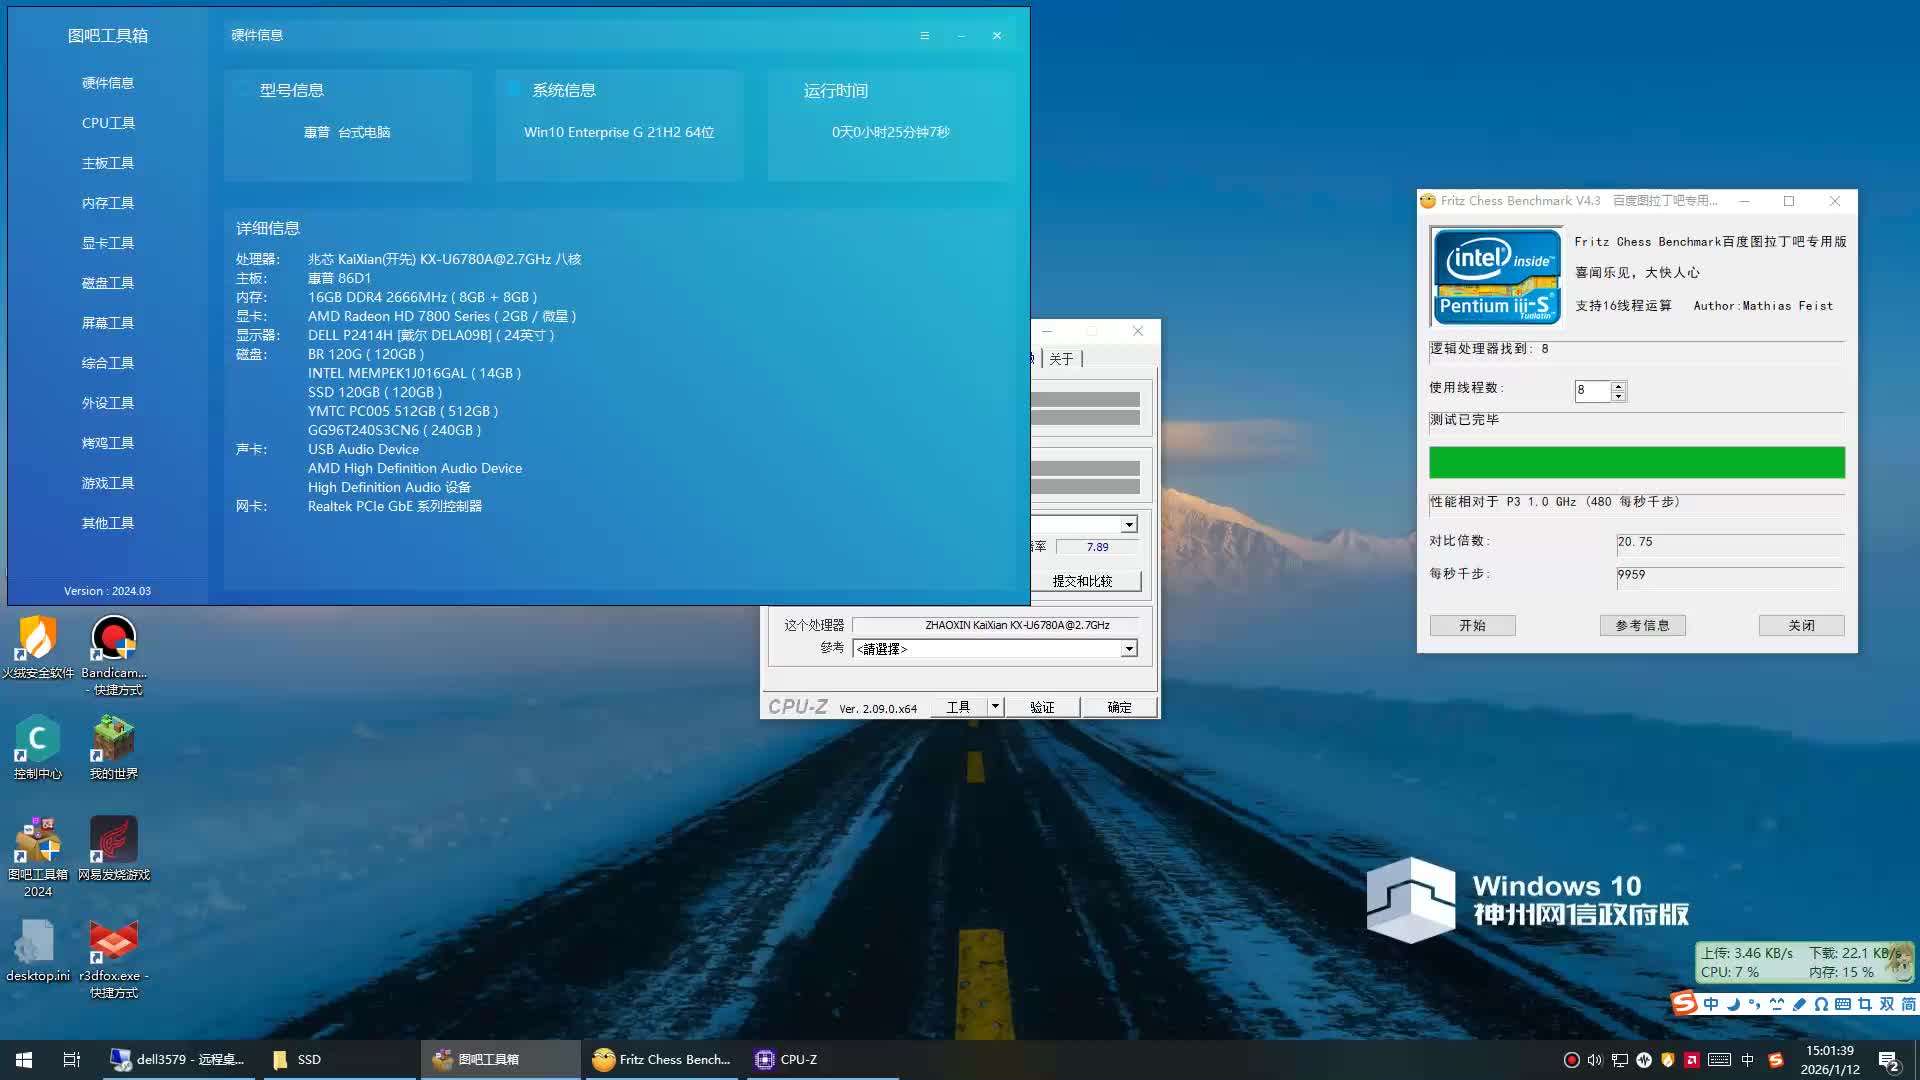Open 网易发烧游戏 desktop shortcut

click(114, 849)
